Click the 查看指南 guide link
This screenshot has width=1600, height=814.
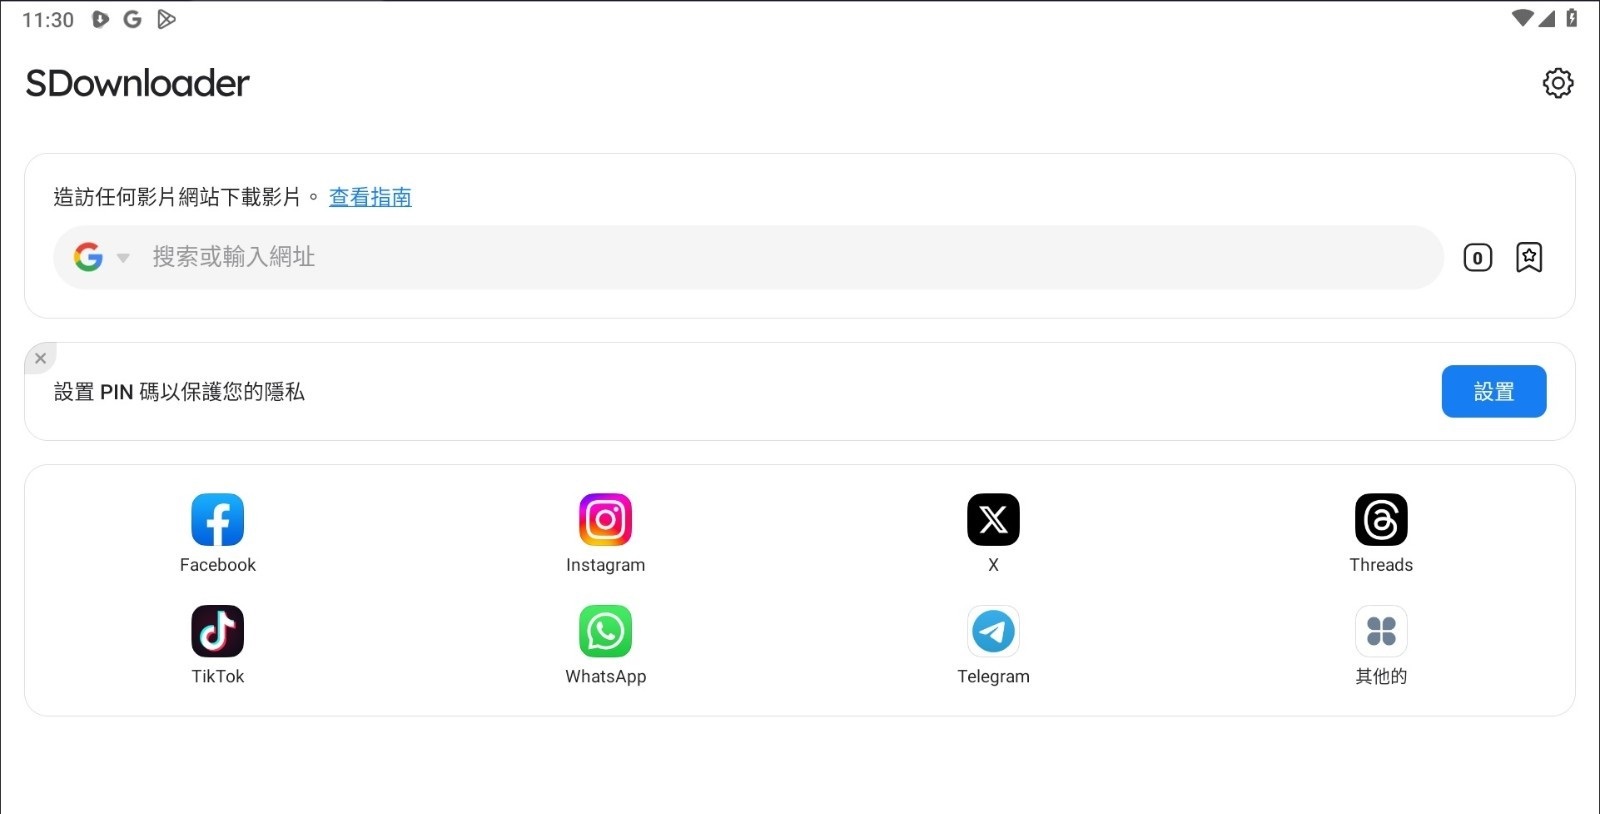370,197
